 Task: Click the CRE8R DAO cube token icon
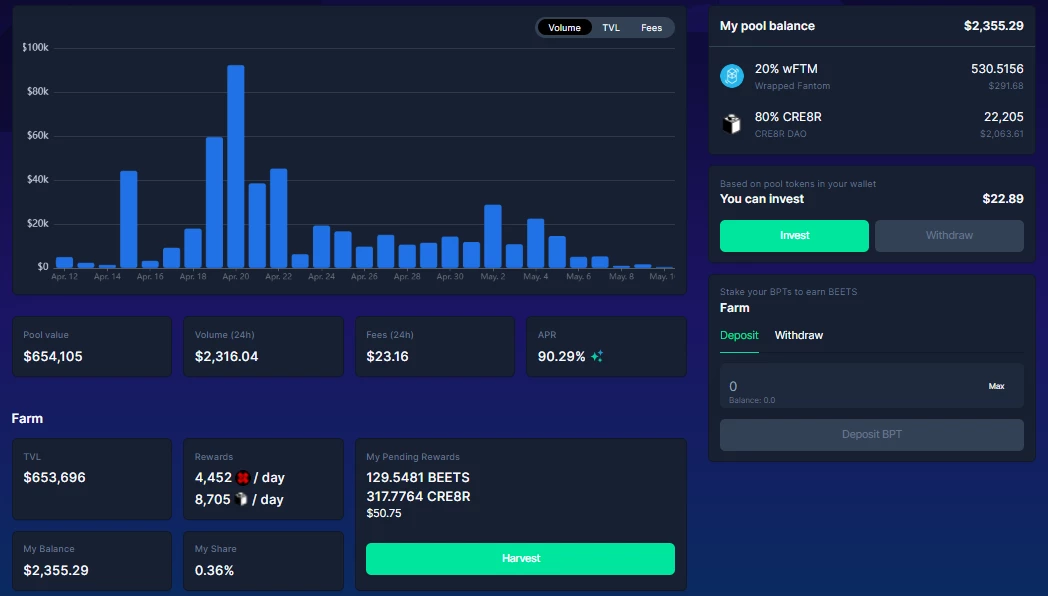(732, 124)
